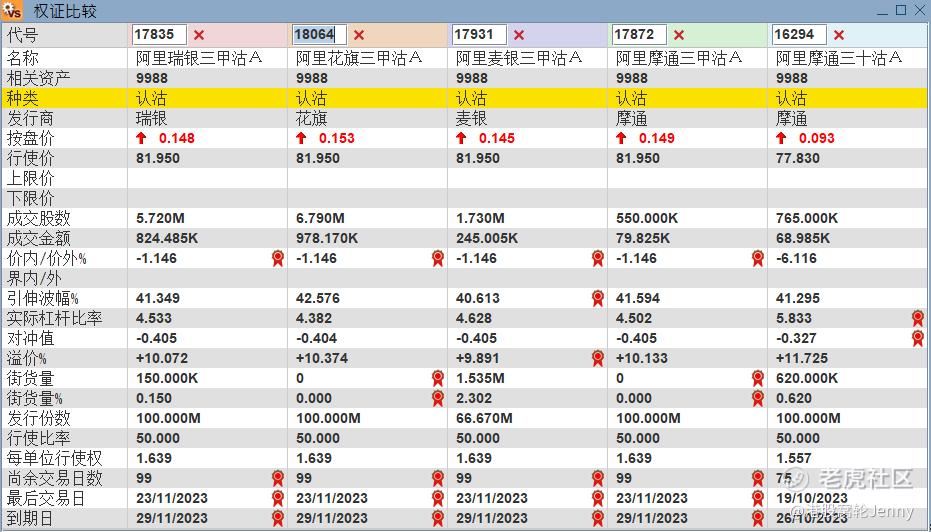Click the 引伸波幅 value 42.576
The height and width of the screenshot is (532, 931).
[318, 298]
